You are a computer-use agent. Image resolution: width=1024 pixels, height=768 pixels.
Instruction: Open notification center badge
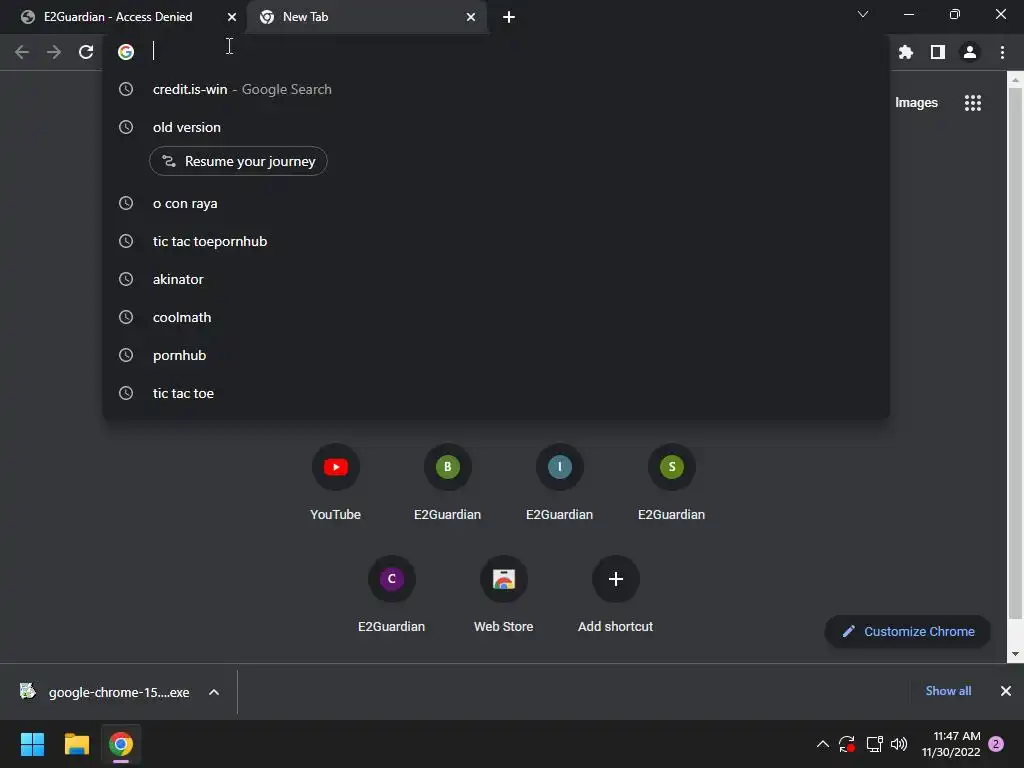[x=996, y=744]
